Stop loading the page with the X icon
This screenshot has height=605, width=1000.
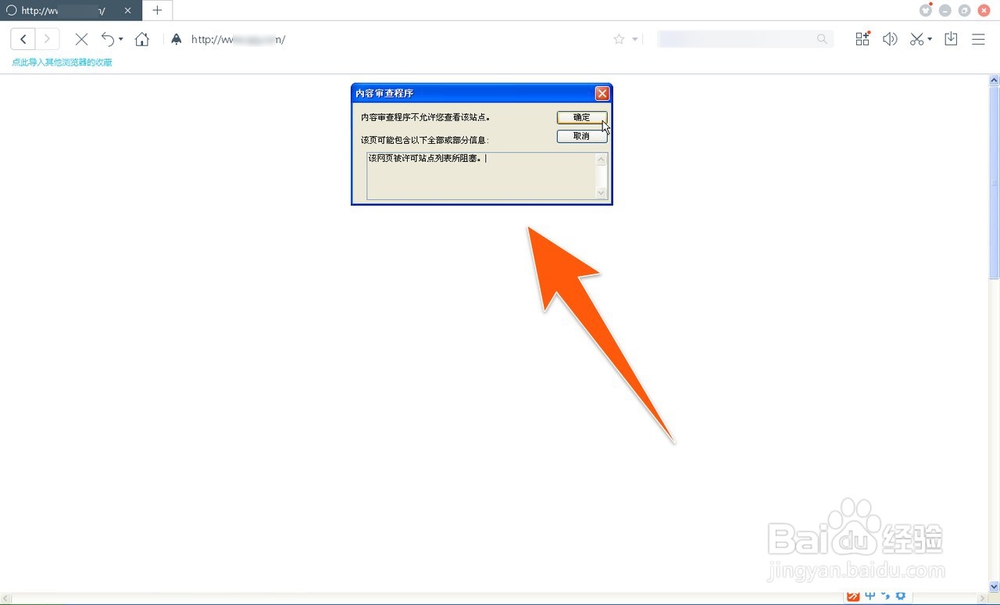coord(81,40)
